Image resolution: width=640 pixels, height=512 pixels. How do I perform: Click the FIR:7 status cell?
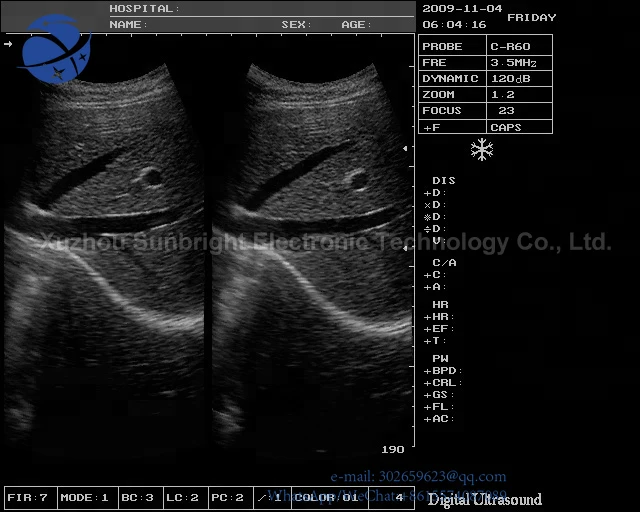point(31,498)
